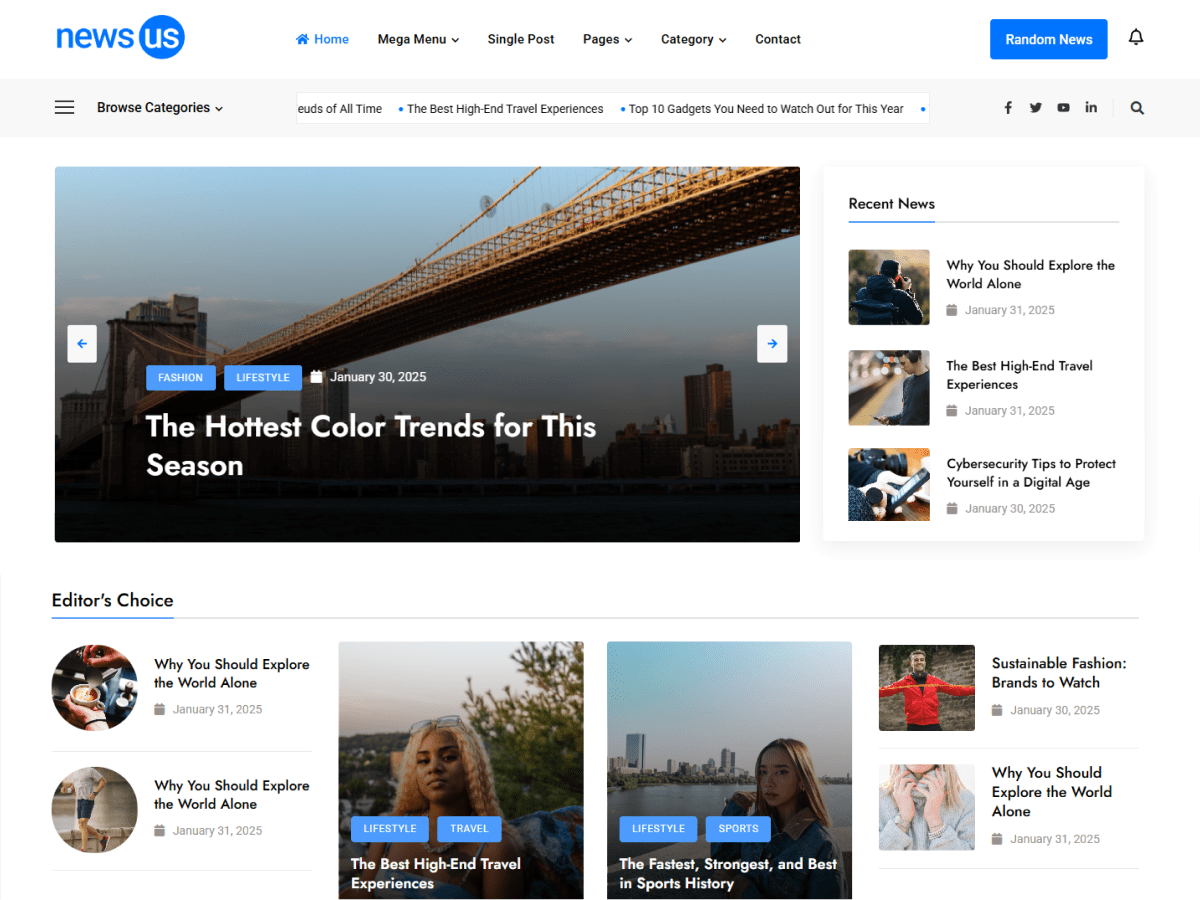1200x900 pixels.
Task: Click the Sustainable Fashion red-jacket thumbnail
Action: point(927,688)
